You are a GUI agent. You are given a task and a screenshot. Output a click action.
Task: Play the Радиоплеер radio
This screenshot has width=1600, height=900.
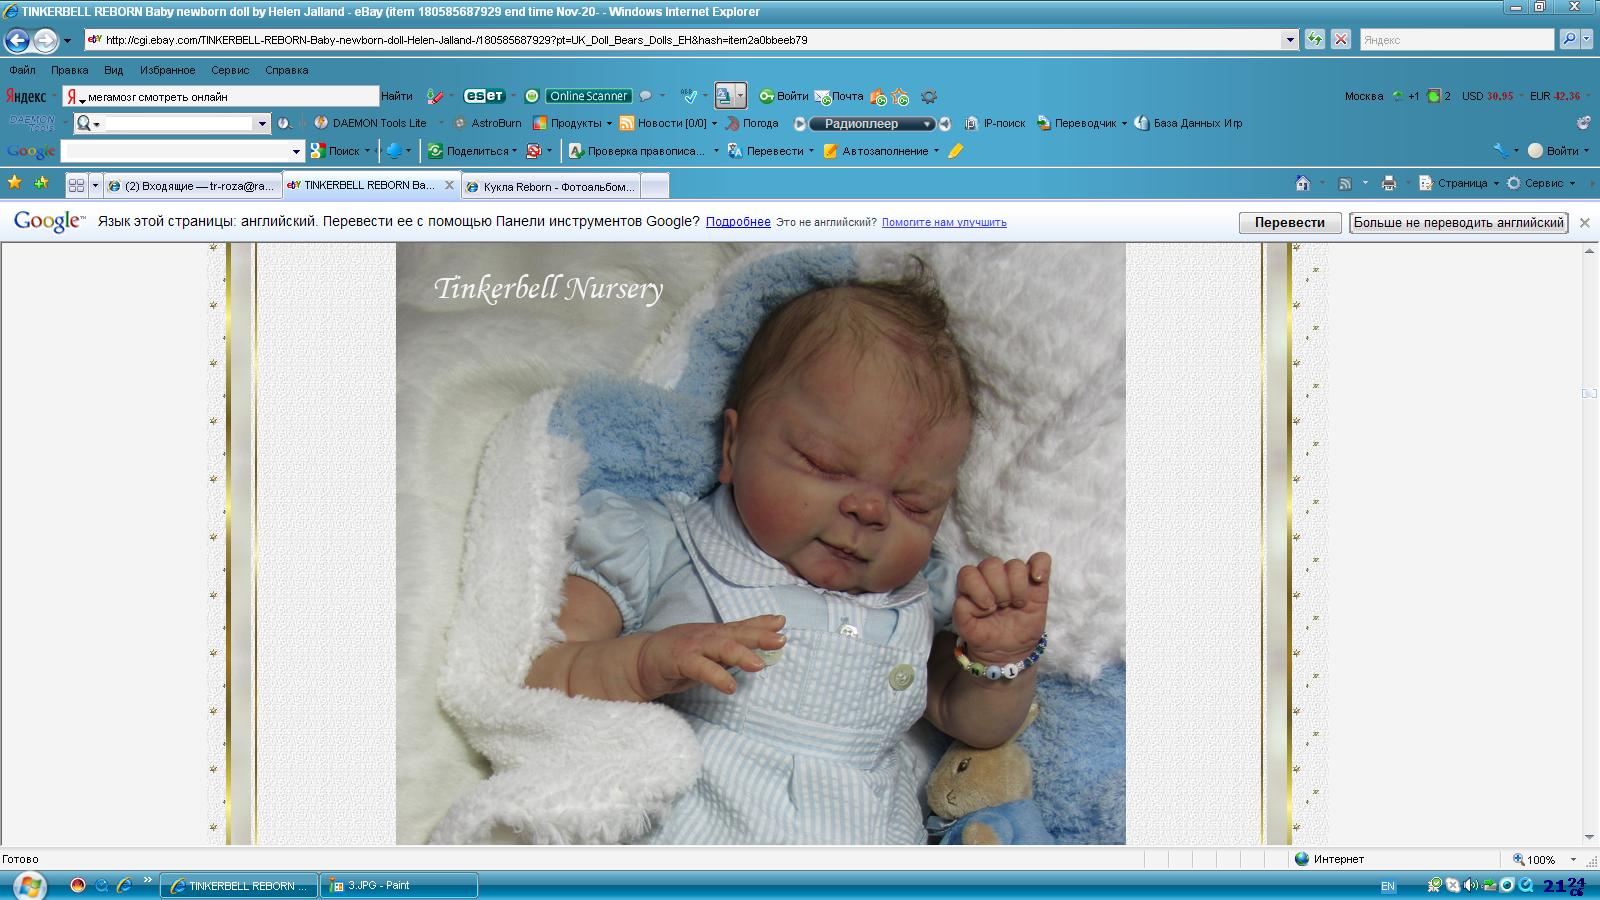click(x=800, y=124)
